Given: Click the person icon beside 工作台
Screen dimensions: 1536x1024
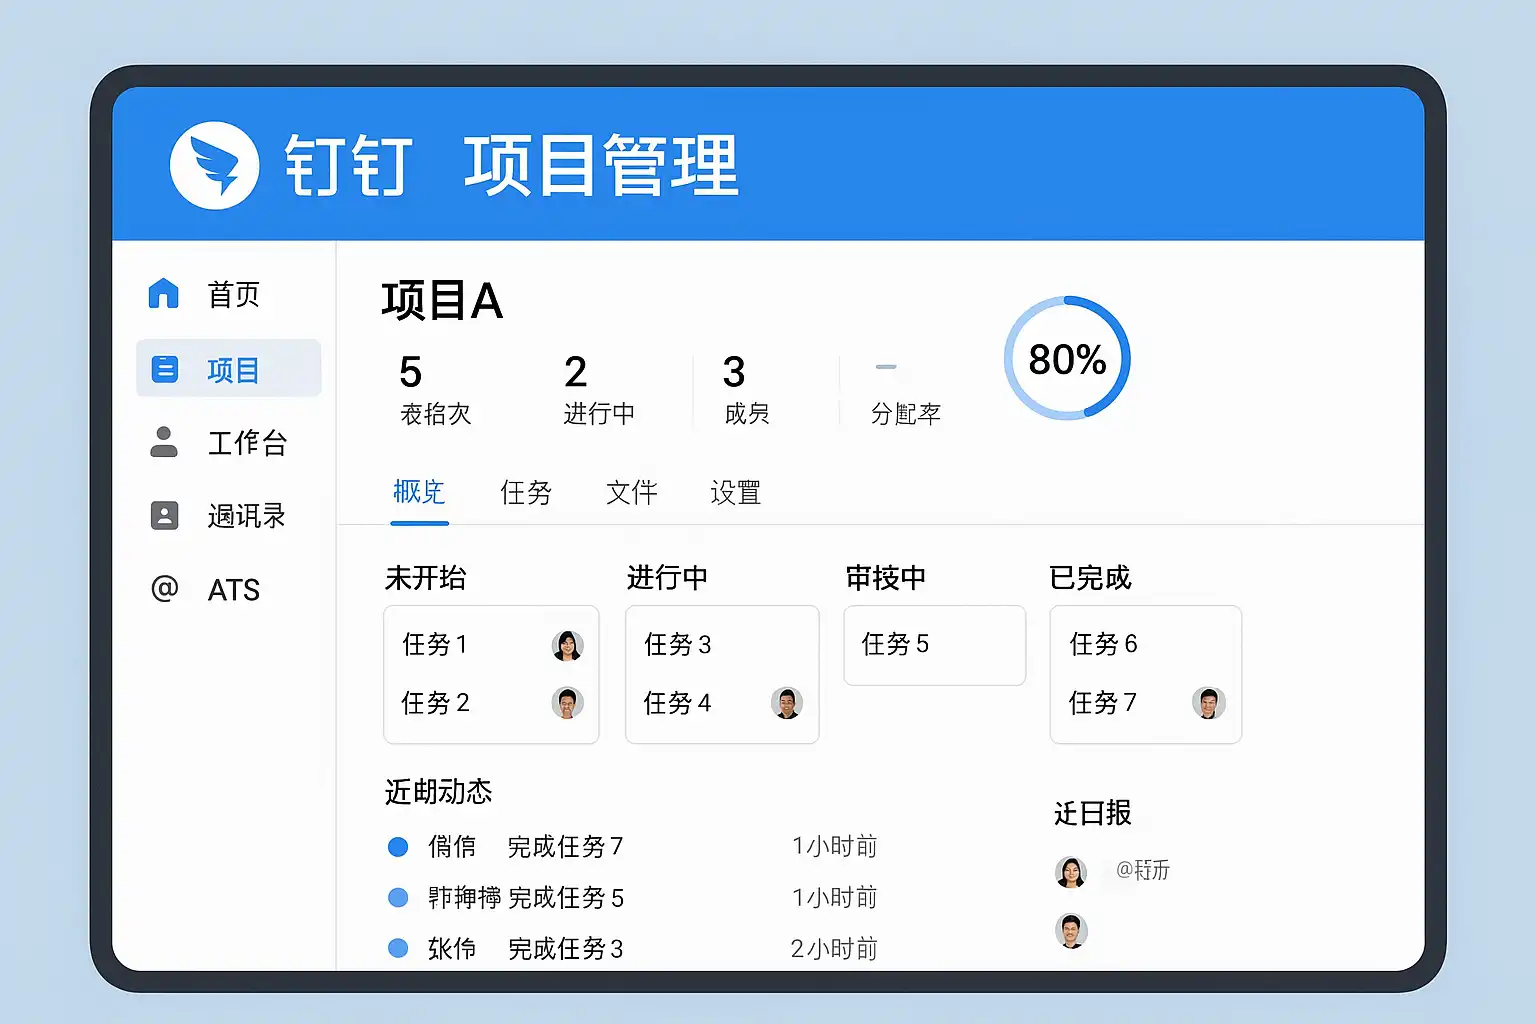Looking at the screenshot, I should 164,442.
